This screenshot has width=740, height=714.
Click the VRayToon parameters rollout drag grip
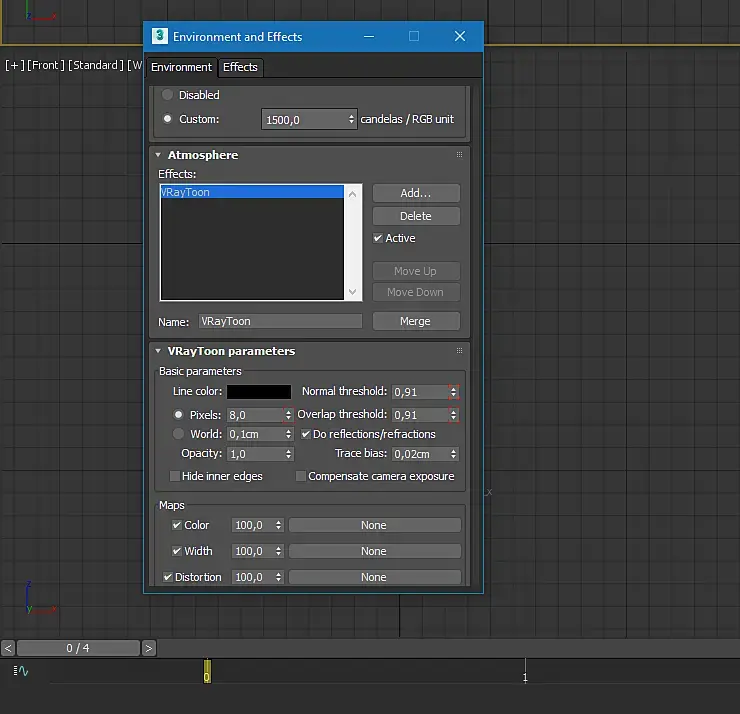[459, 351]
